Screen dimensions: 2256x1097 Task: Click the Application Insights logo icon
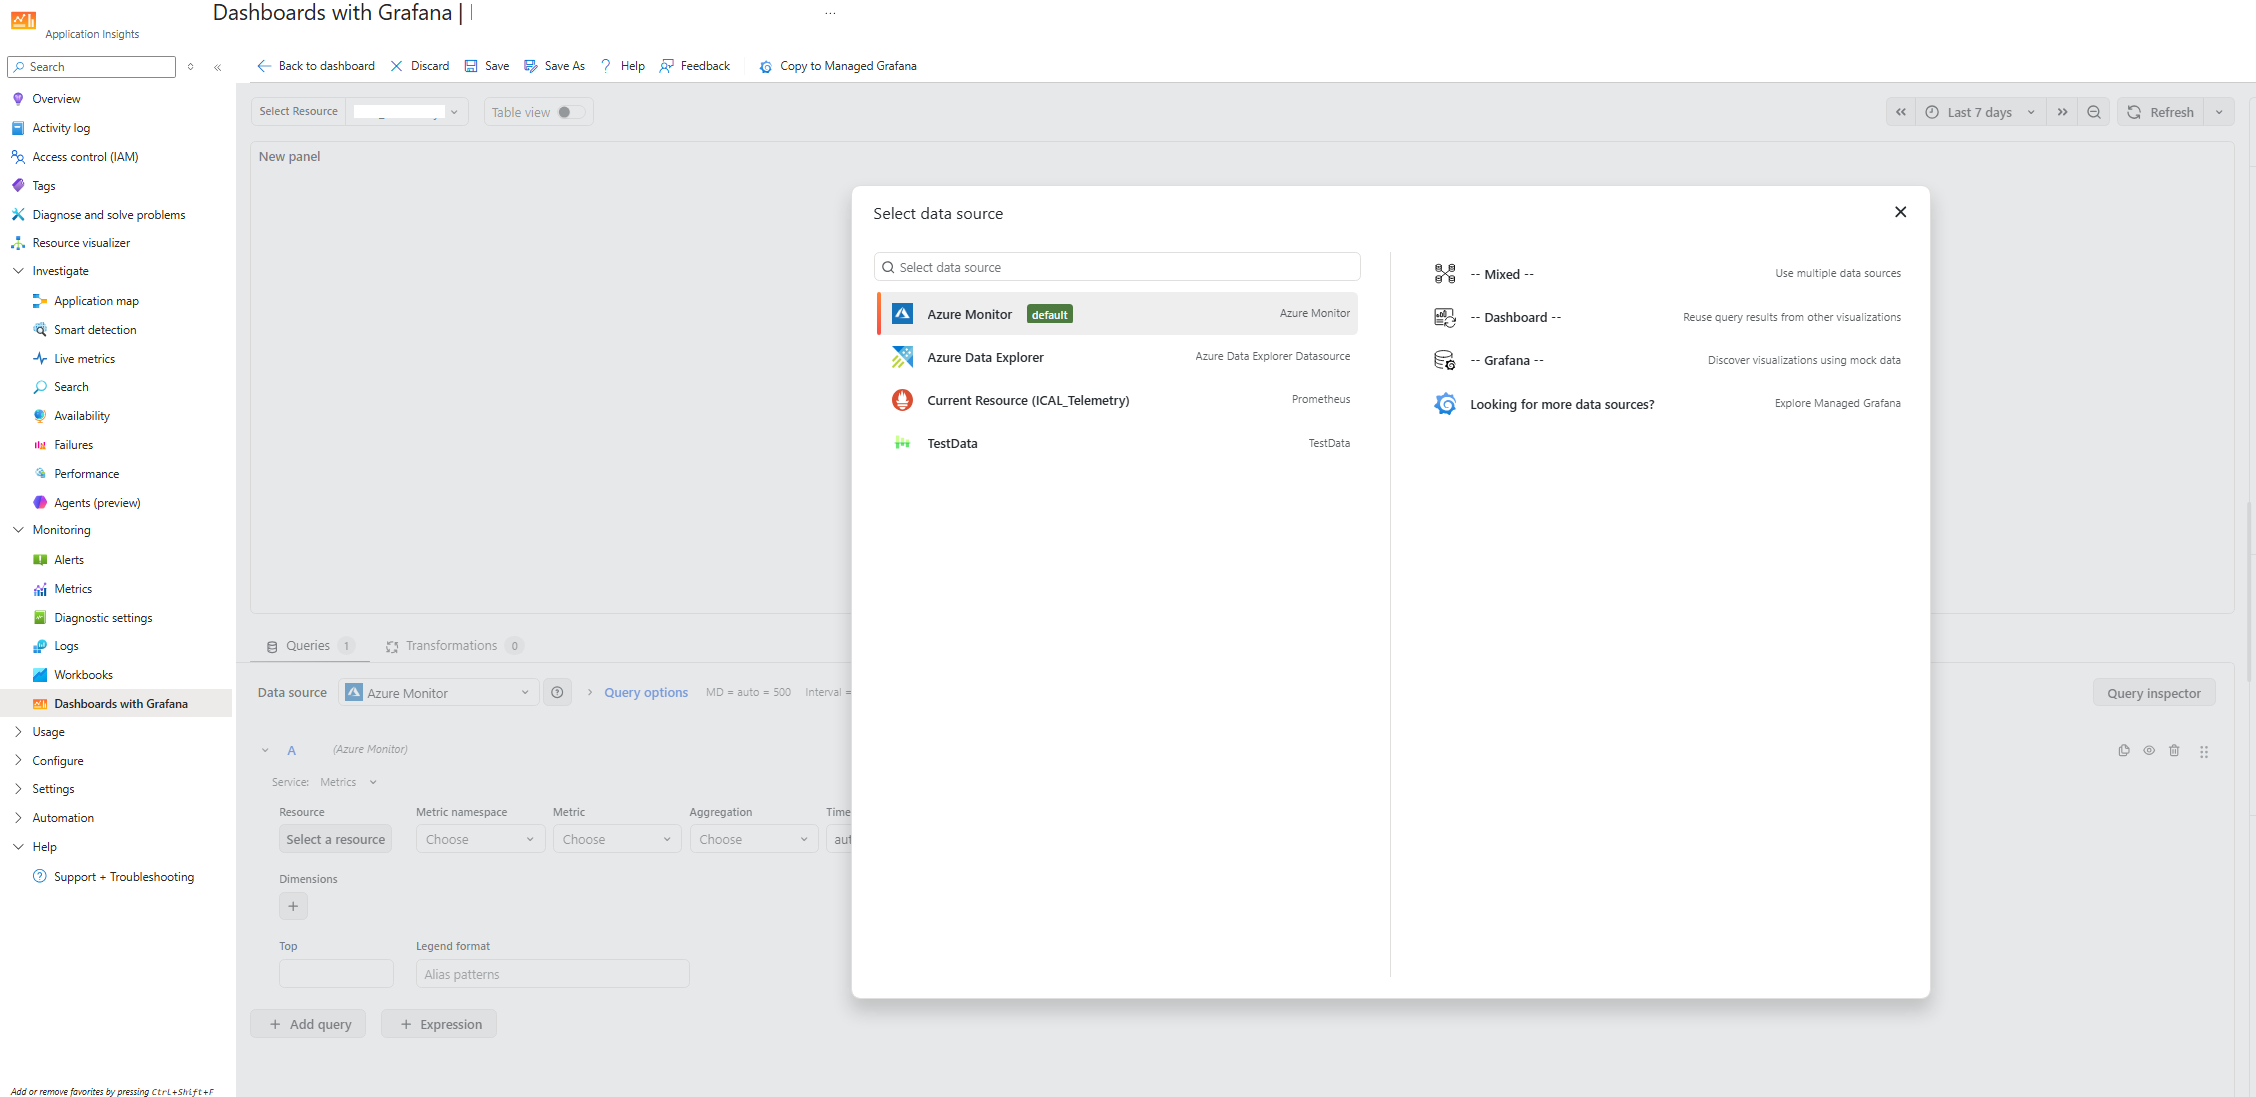tap(24, 20)
